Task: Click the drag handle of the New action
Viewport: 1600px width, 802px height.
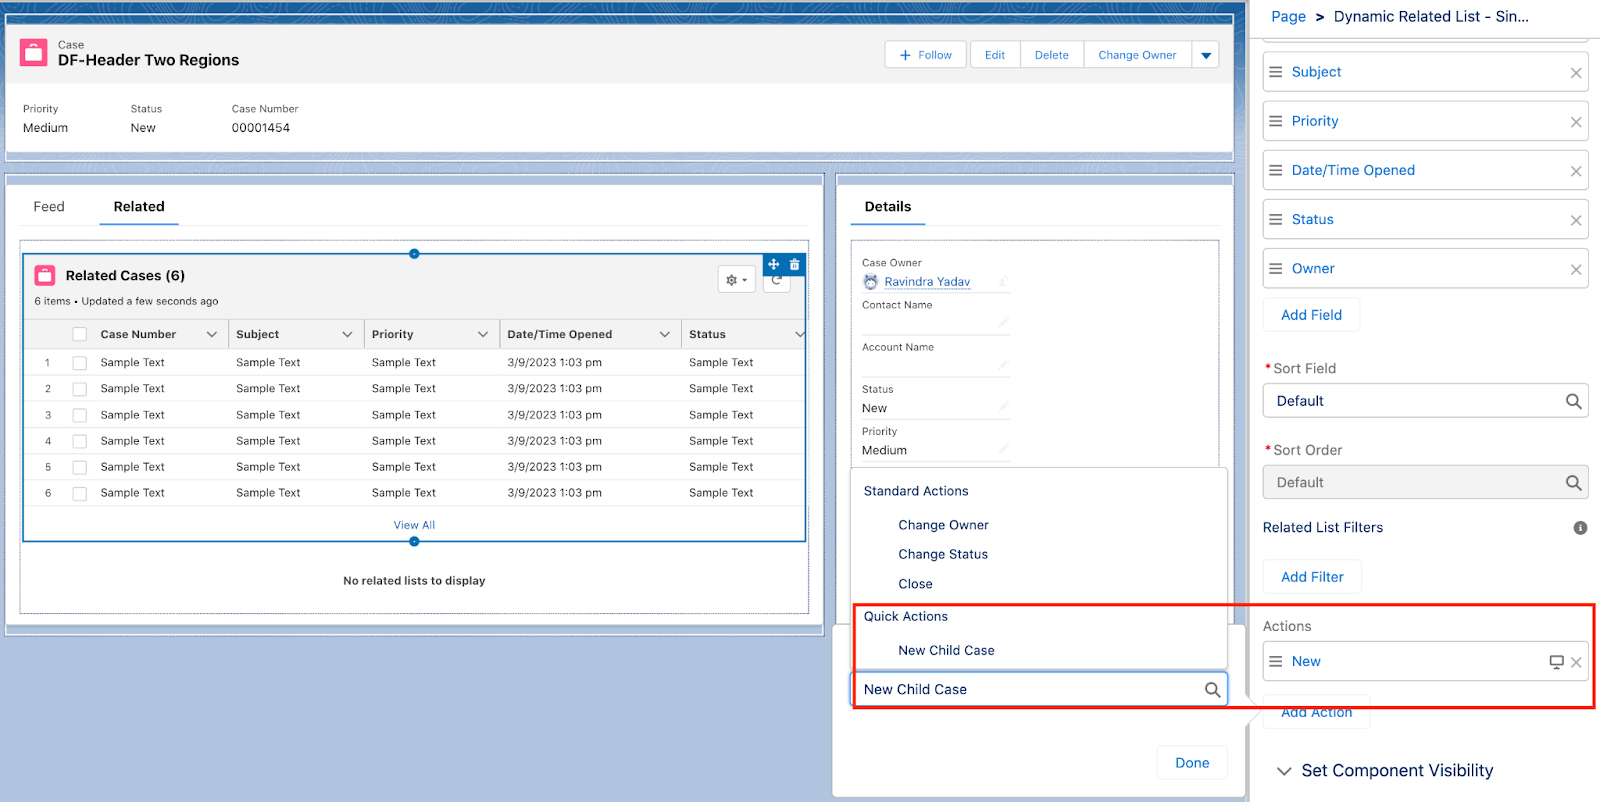Action: point(1276,661)
